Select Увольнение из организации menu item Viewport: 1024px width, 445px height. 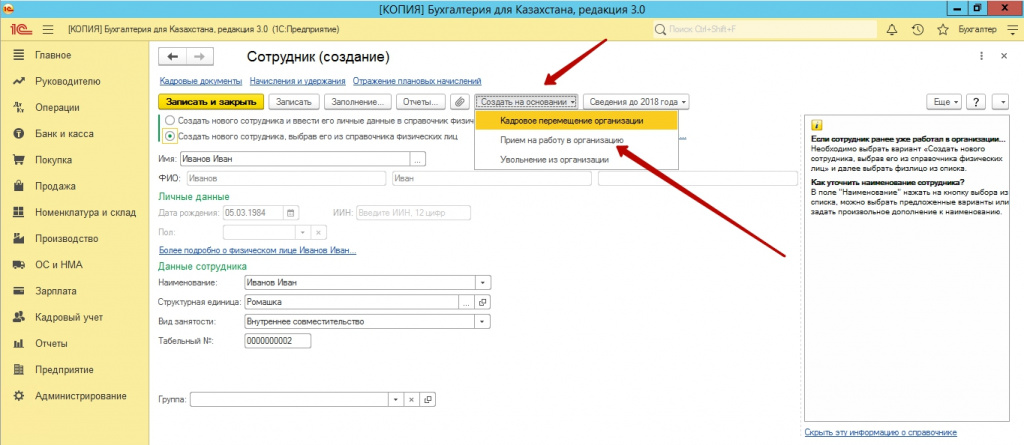click(577, 159)
